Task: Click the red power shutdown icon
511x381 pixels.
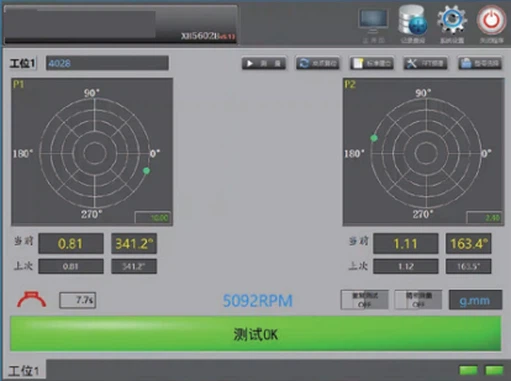Action: pyautogui.click(x=491, y=20)
